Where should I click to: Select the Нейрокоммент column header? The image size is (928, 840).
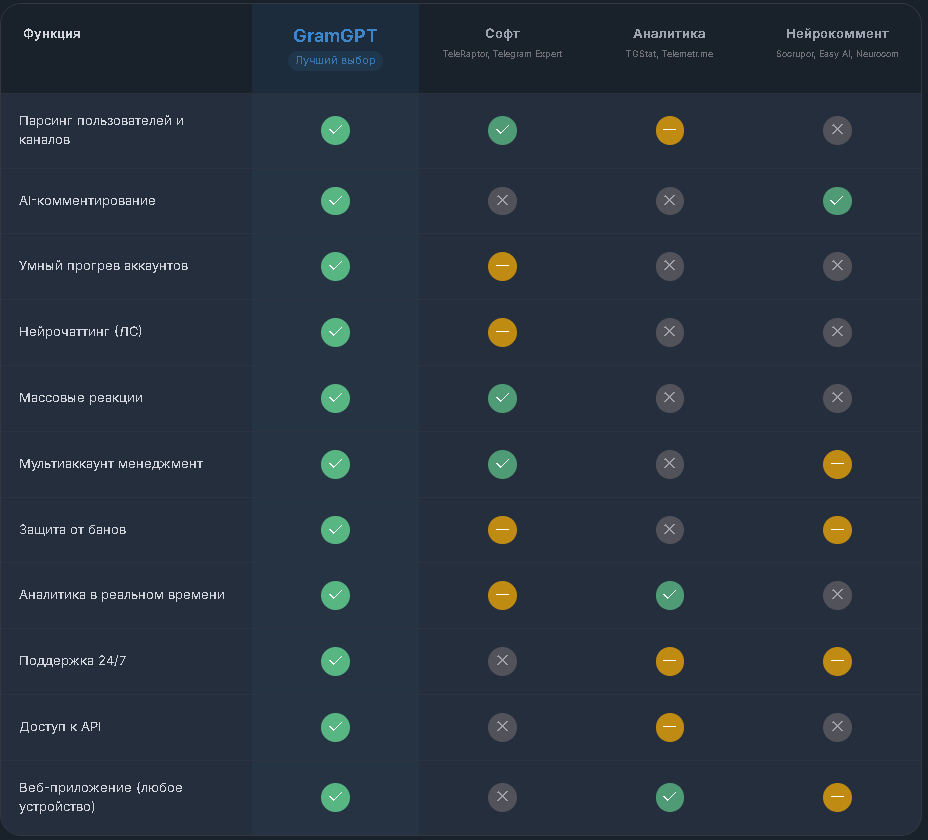click(x=837, y=34)
